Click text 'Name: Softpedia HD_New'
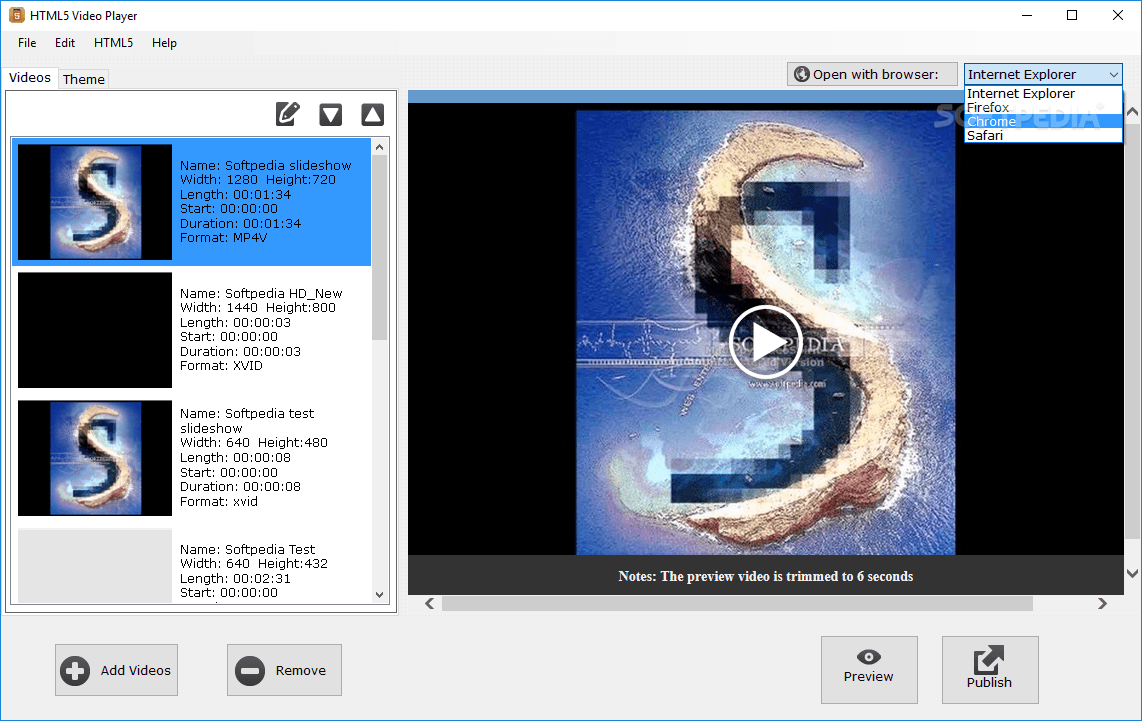1142x721 pixels. 261,293
